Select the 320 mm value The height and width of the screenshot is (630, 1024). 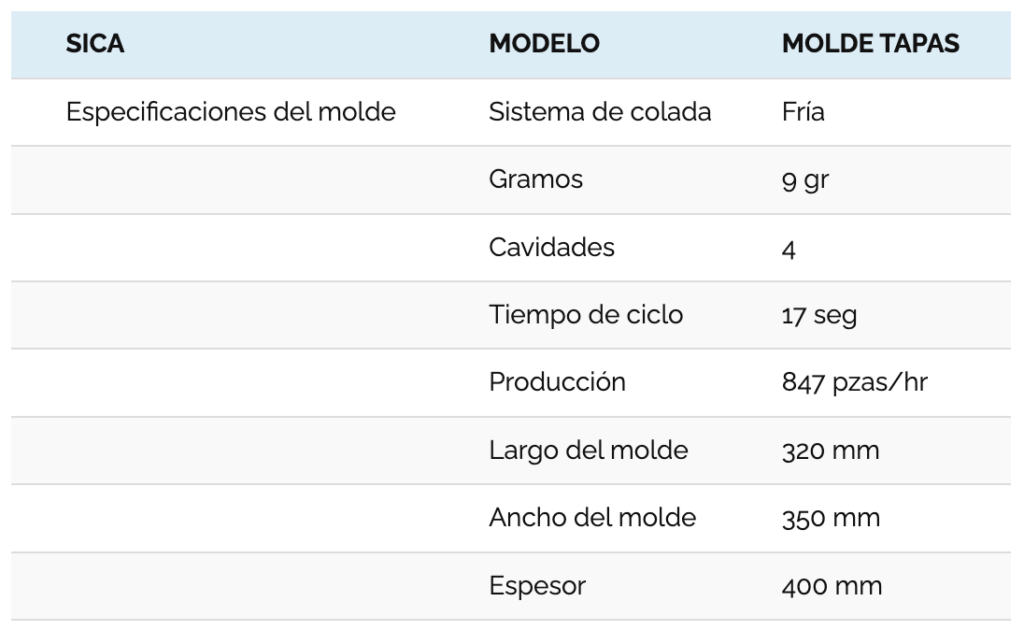coord(830,451)
